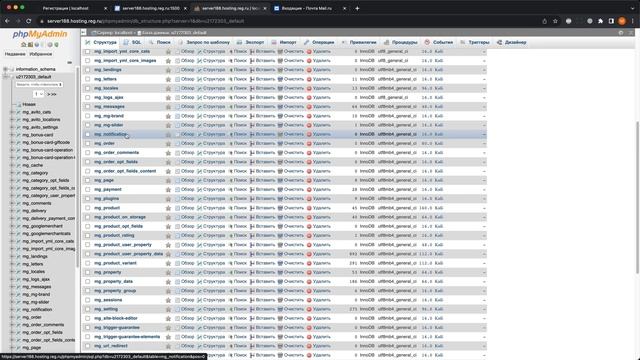
Task: Tick the mg_url_redirect checkbox
Action: coord(87,346)
